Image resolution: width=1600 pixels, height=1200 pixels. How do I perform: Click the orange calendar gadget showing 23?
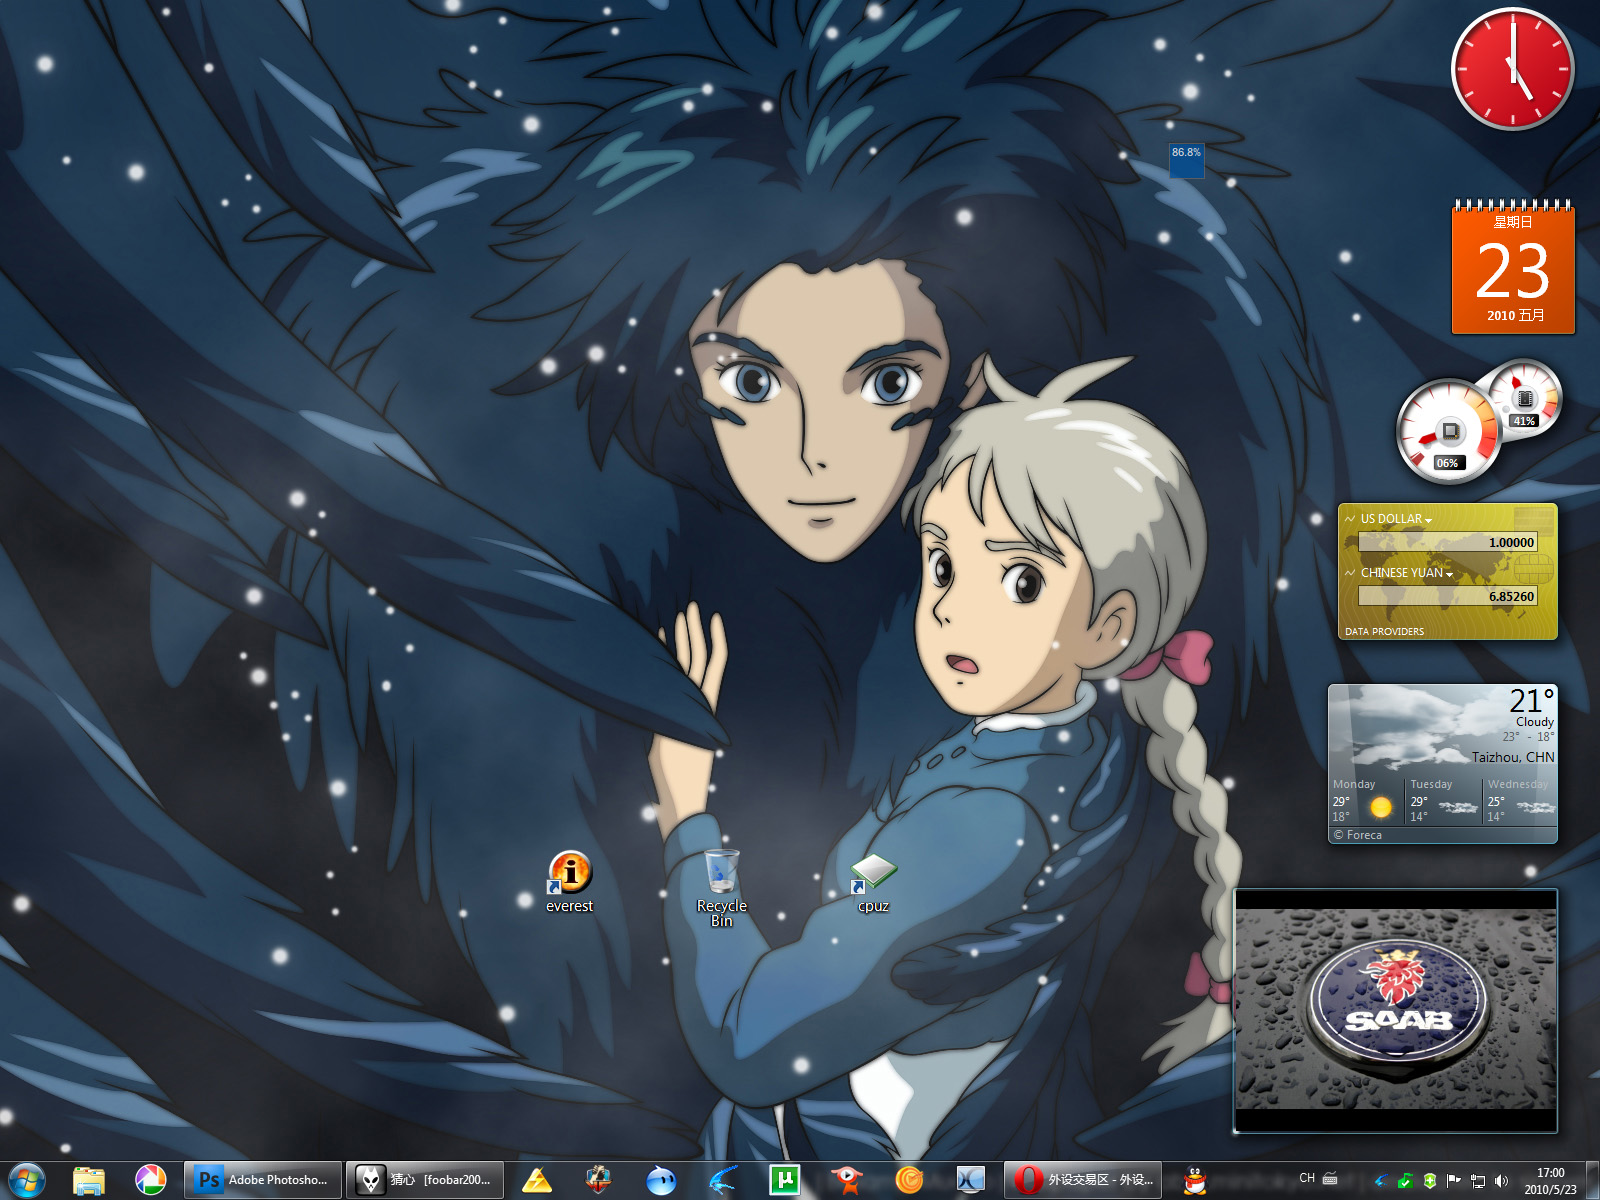coord(1513,267)
